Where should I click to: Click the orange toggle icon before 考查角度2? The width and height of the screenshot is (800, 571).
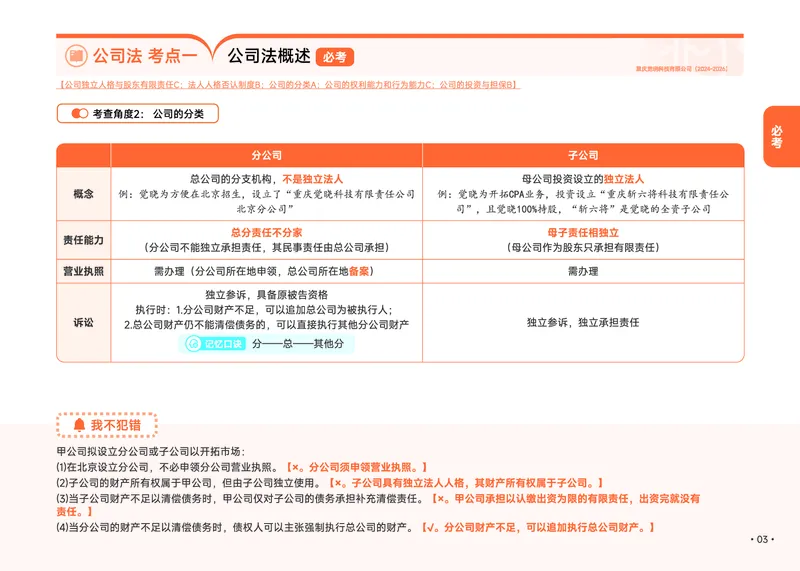tap(80, 113)
